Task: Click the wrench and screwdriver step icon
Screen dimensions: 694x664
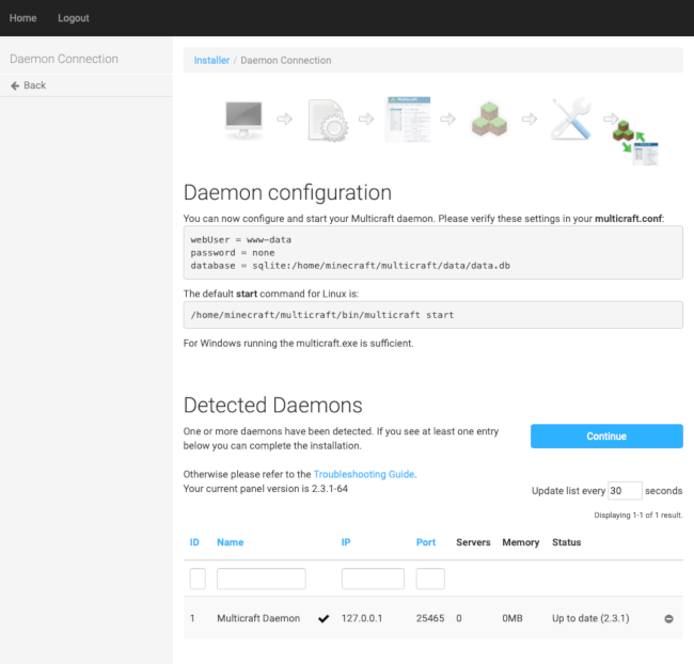Action: (570, 119)
